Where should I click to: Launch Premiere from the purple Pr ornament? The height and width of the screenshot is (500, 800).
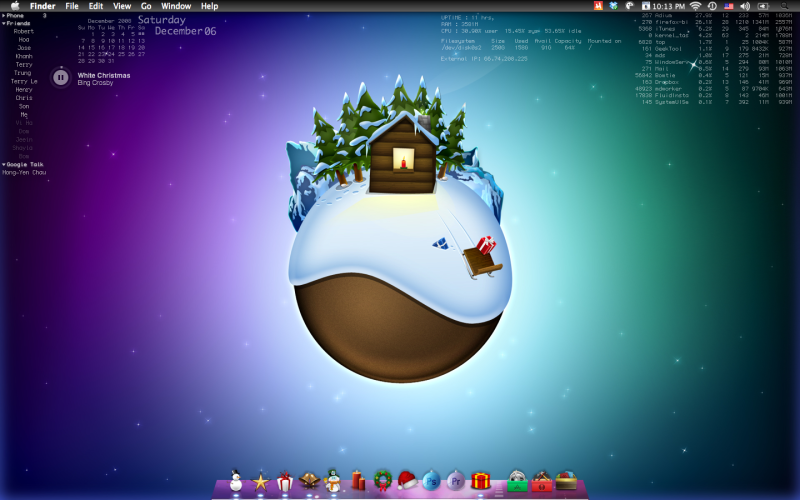(456, 481)
